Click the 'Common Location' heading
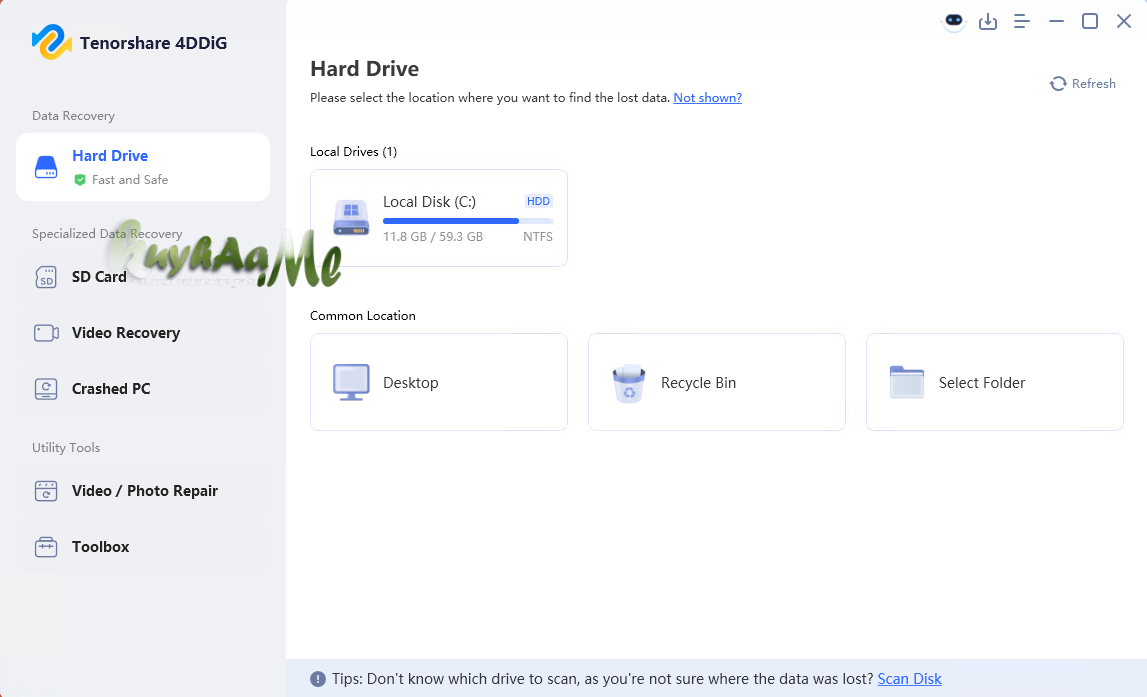The width and height of the screenshot is (1147, 697). pos(363,316)
